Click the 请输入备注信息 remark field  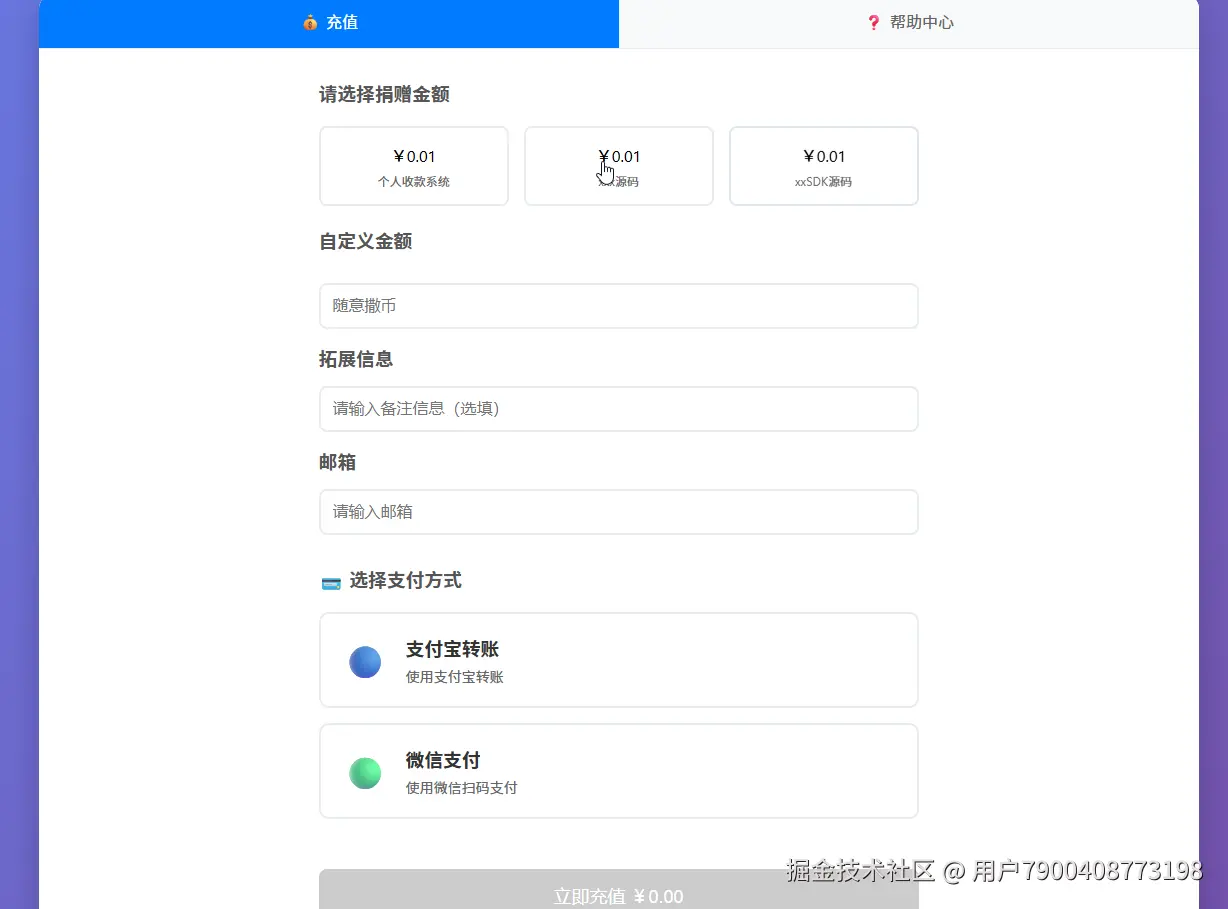(619, 409)
